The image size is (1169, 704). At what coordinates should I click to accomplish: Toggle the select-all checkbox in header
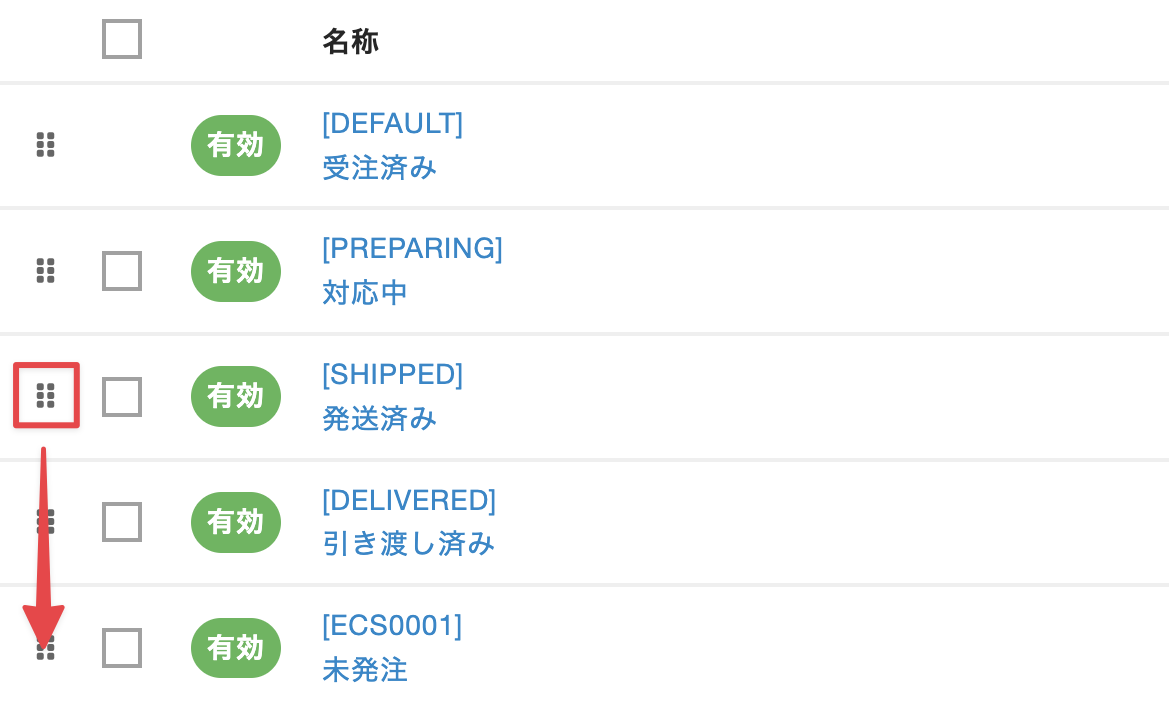(x=122, y=40)
